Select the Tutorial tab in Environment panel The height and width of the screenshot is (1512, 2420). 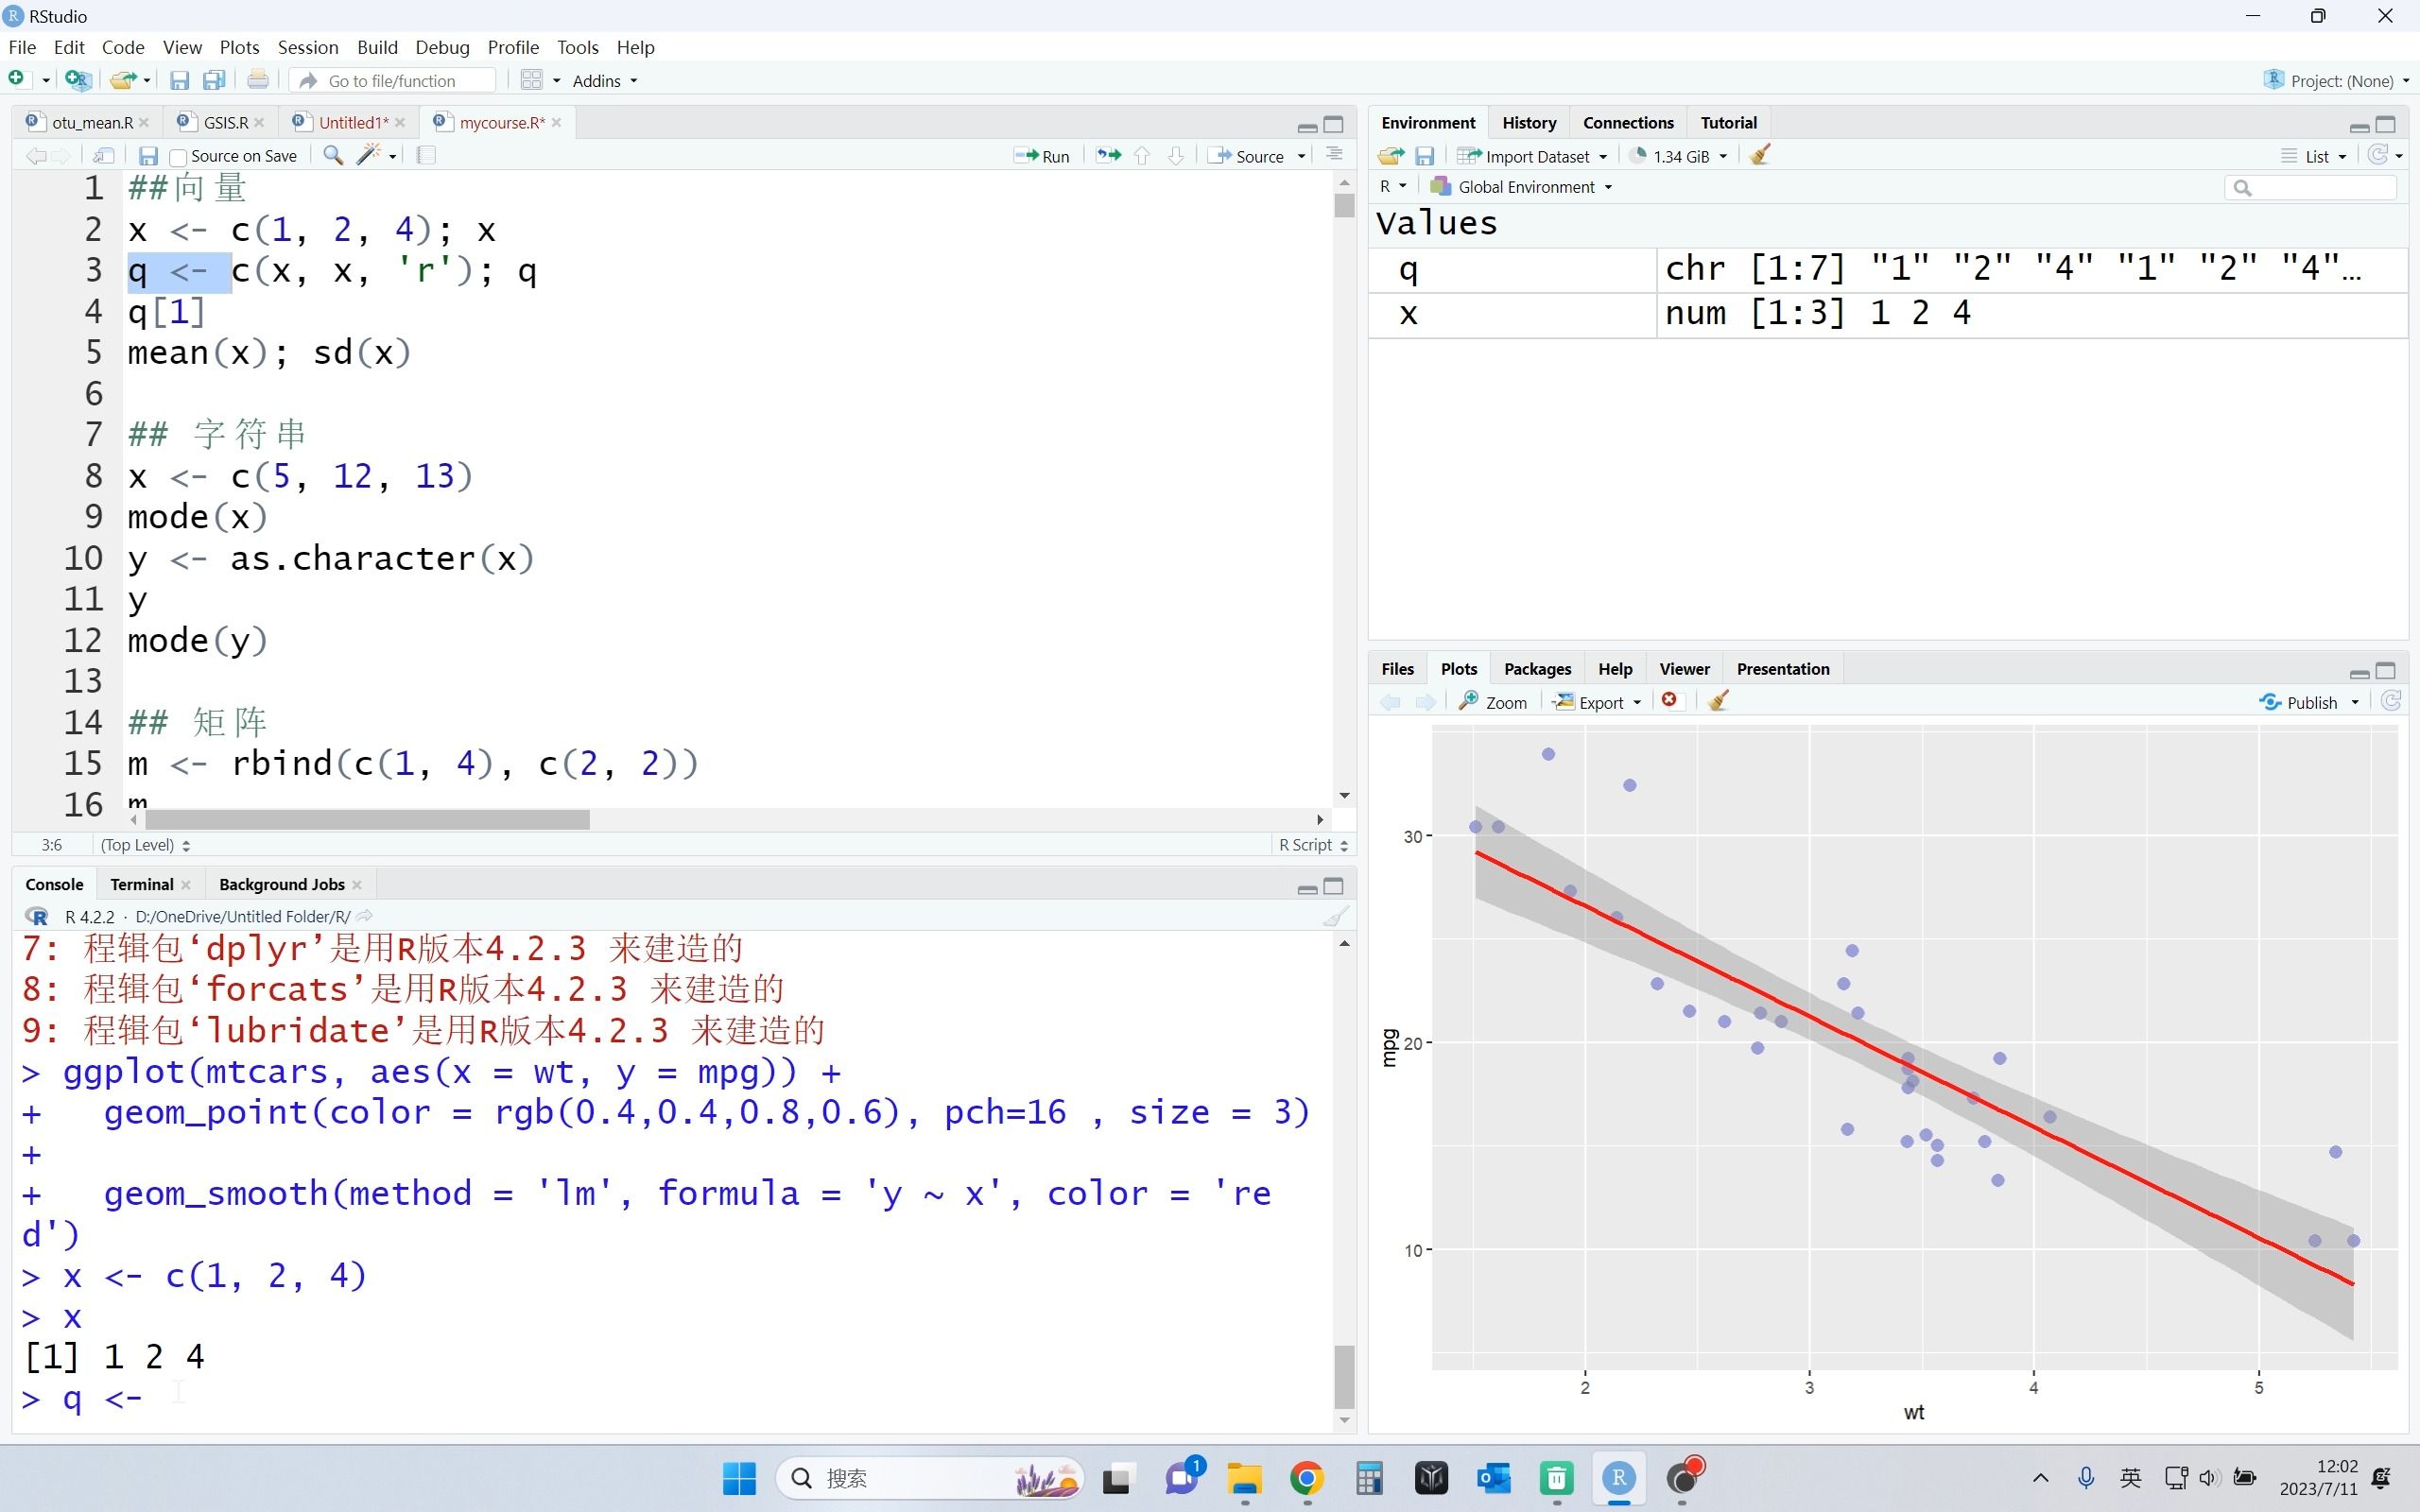(1728, 122)
